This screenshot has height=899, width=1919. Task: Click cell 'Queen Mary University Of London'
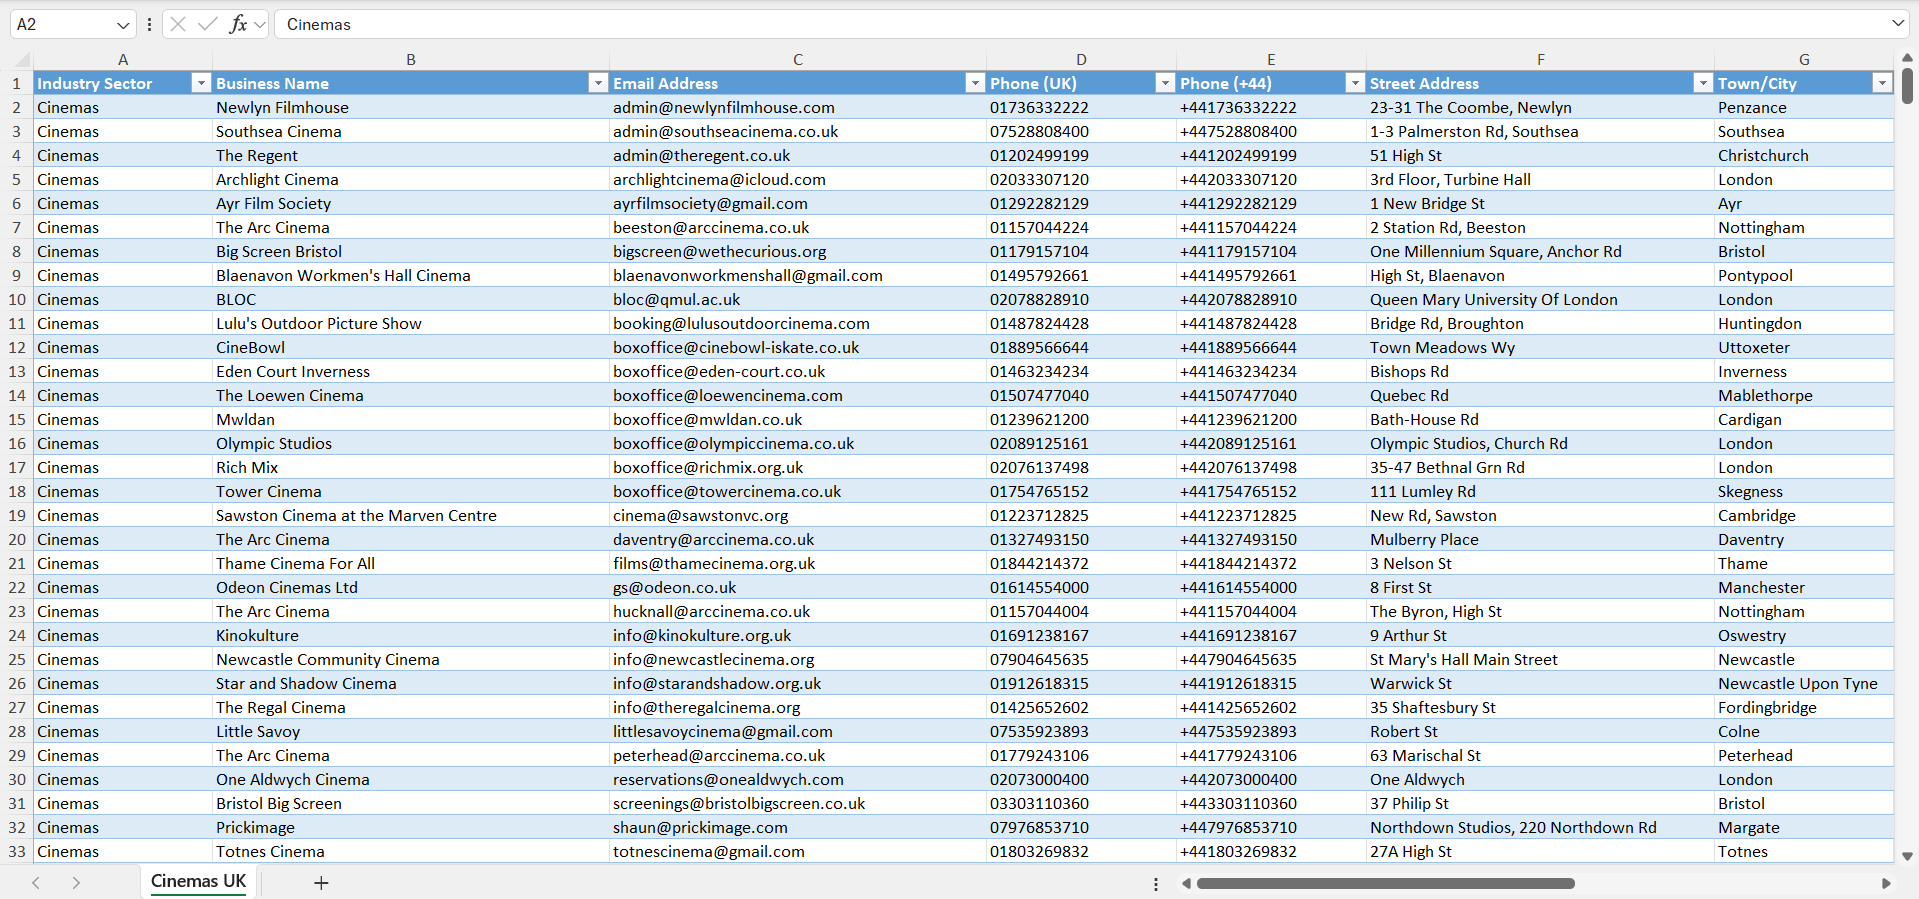pos(1540,299)
